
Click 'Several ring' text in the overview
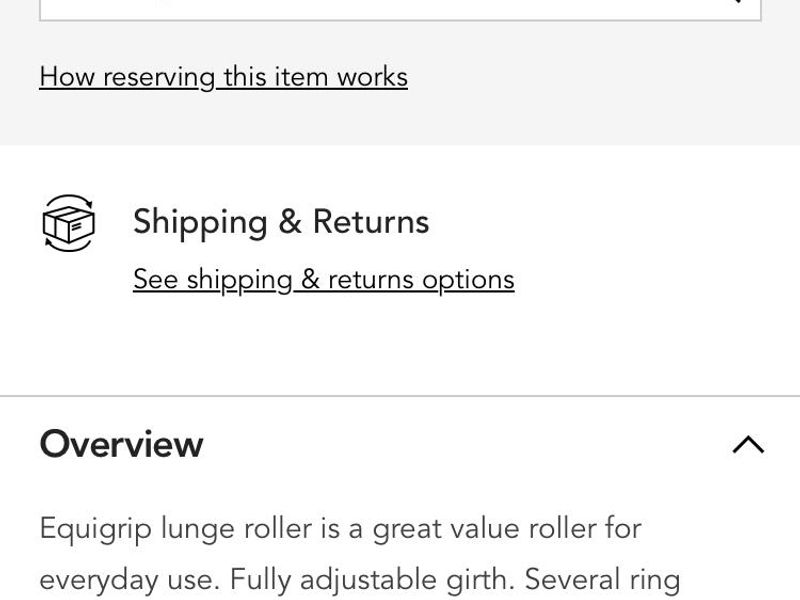603,580
